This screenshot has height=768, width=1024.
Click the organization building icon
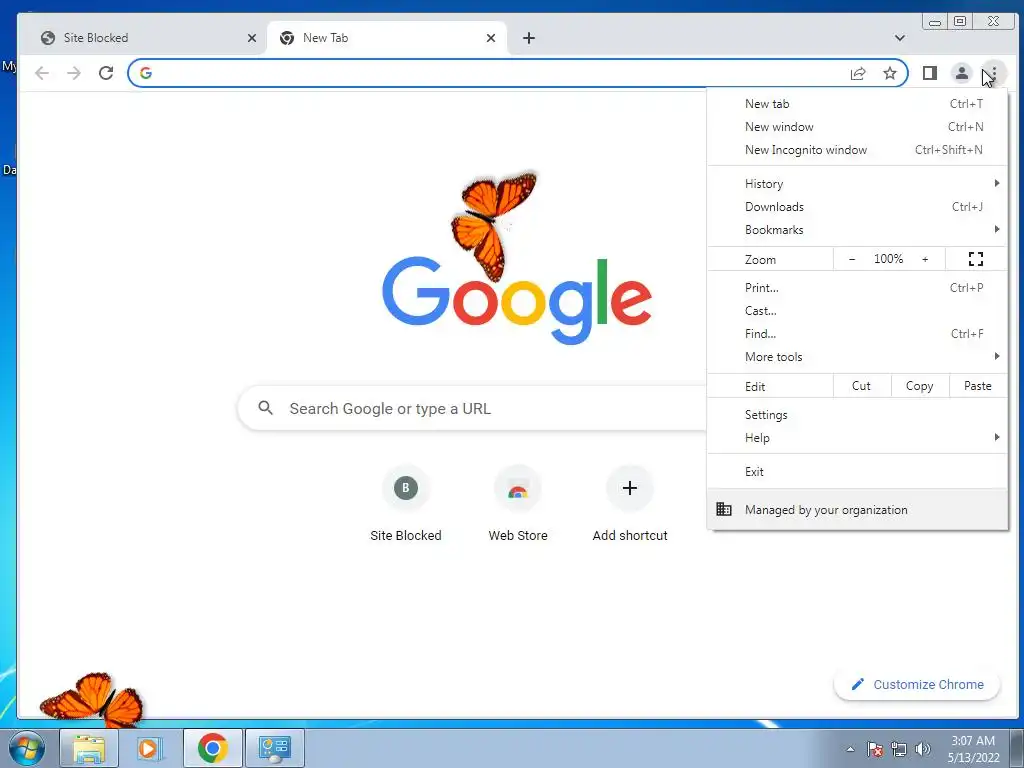(x=724, y=509)
